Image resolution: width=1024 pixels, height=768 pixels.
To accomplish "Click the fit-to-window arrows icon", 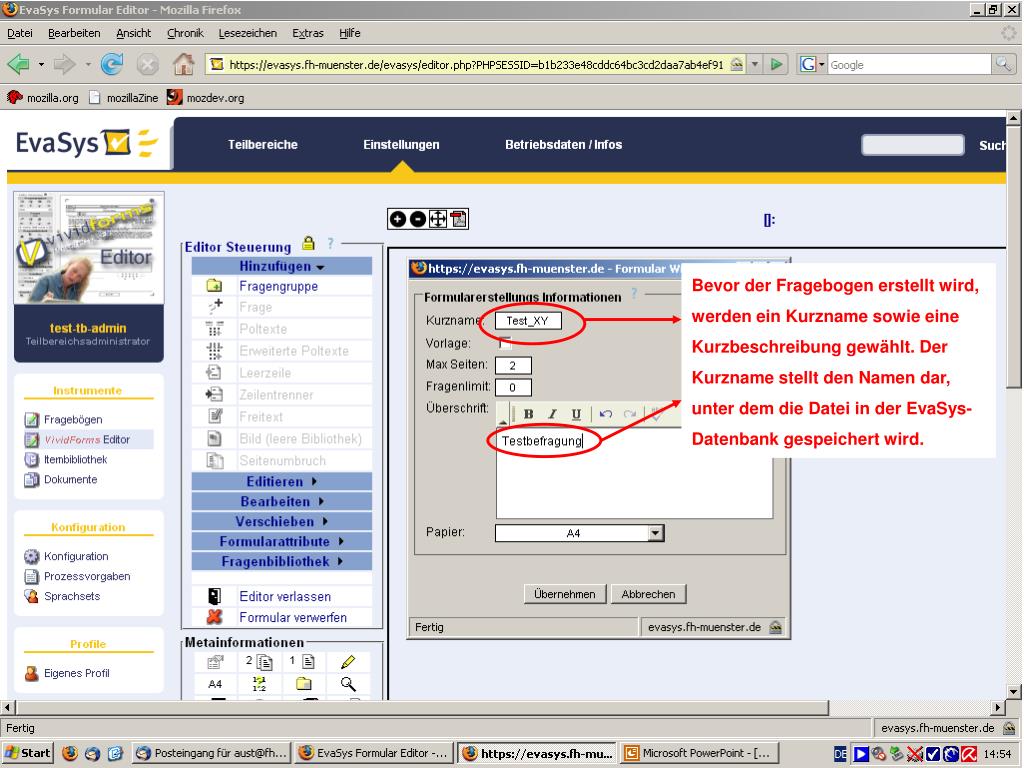I will (x=438, y=219).
